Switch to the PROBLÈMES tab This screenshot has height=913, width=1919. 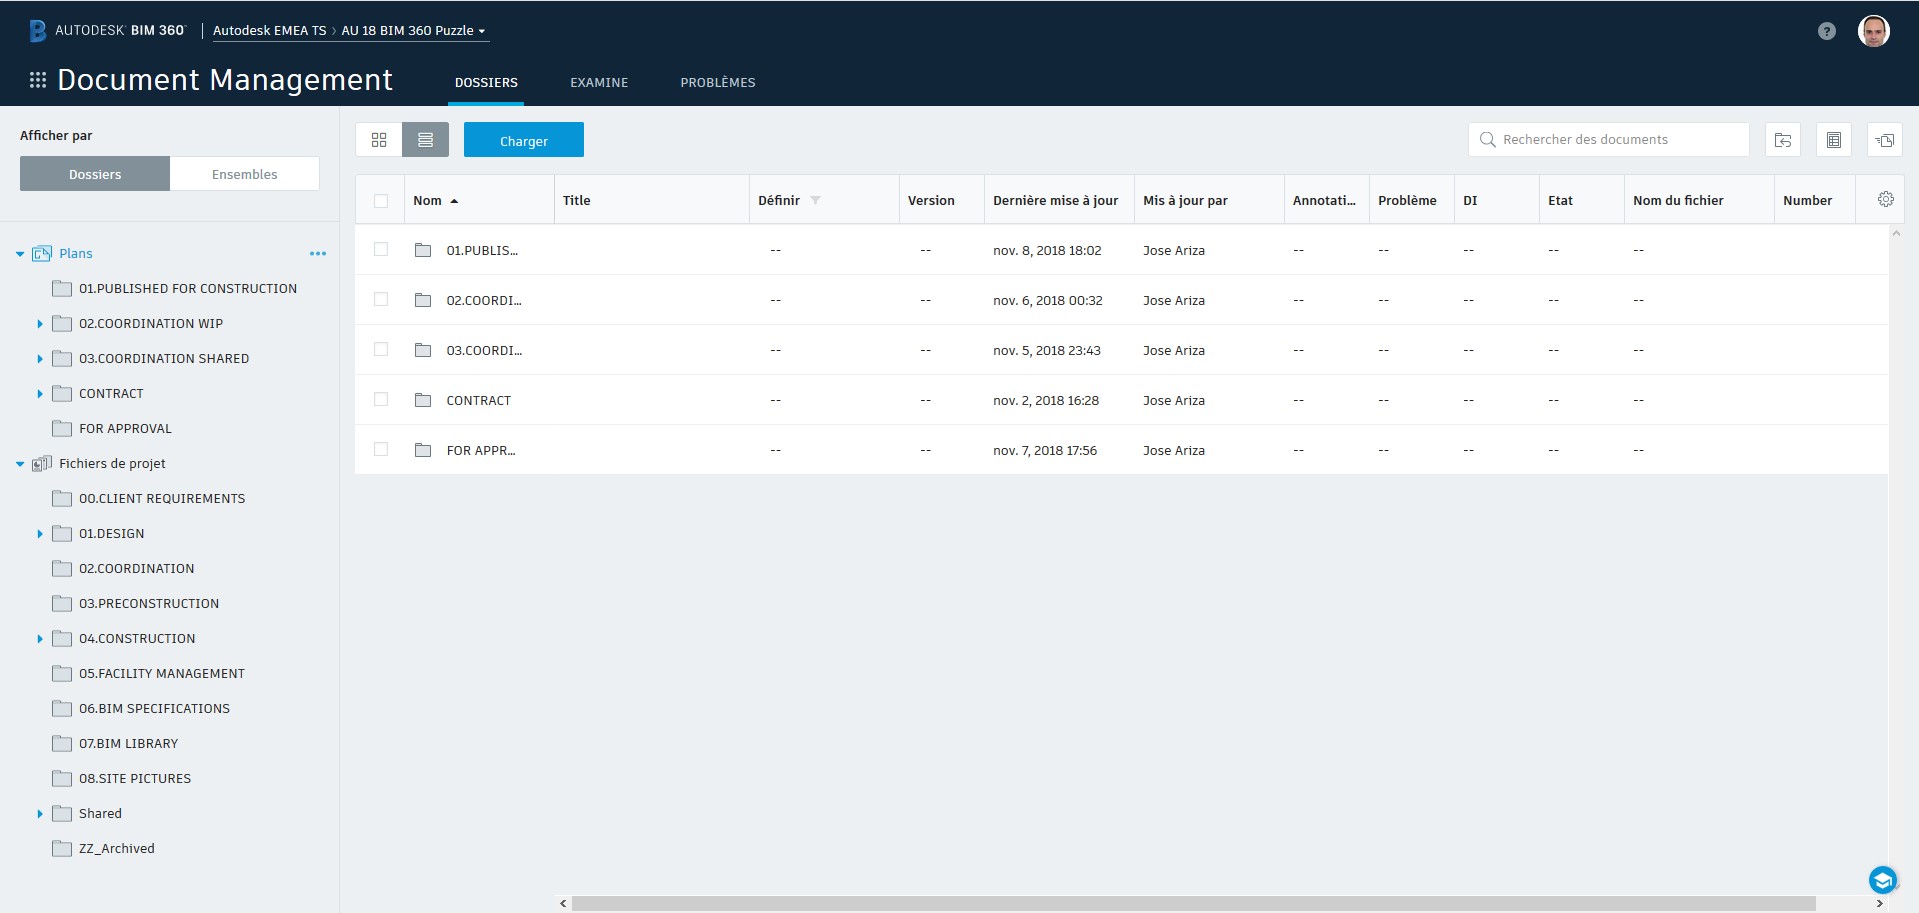point(717,82)
